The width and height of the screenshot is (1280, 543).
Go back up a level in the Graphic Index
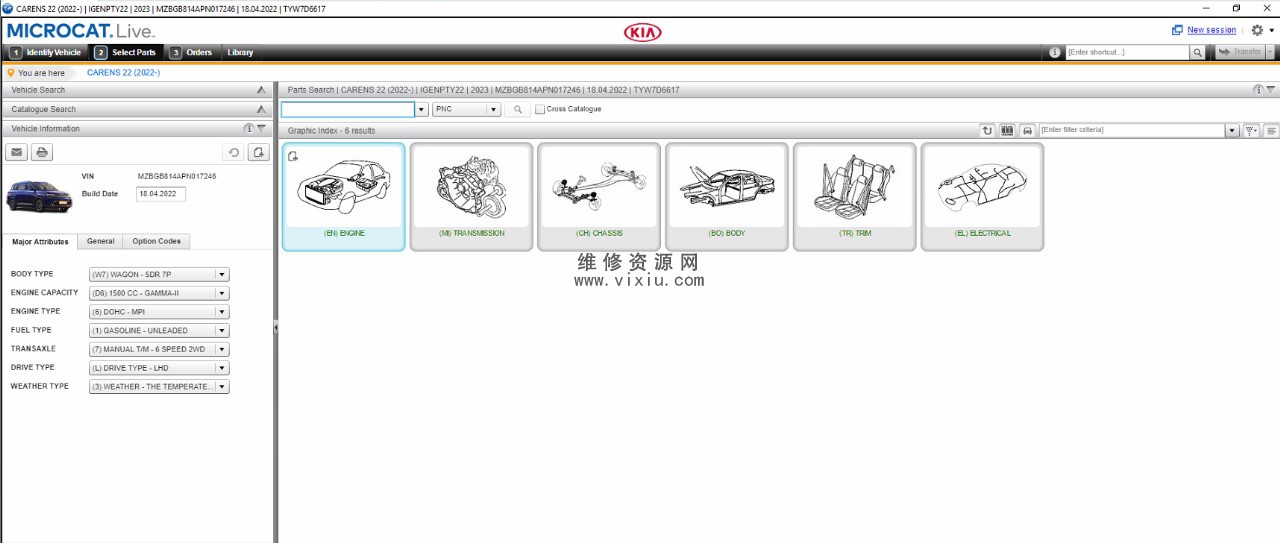pyautogui.click(x=987, y=130)
